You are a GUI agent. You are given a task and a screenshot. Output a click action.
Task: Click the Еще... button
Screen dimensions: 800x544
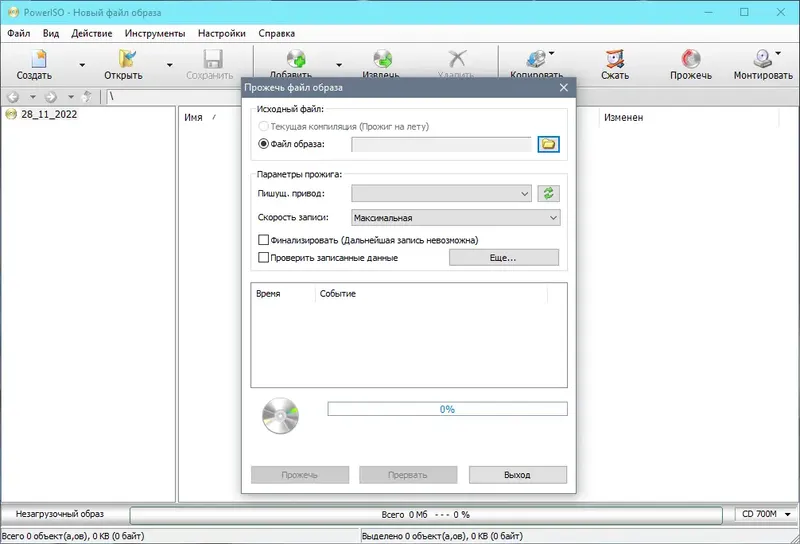[x=504, y=258]
